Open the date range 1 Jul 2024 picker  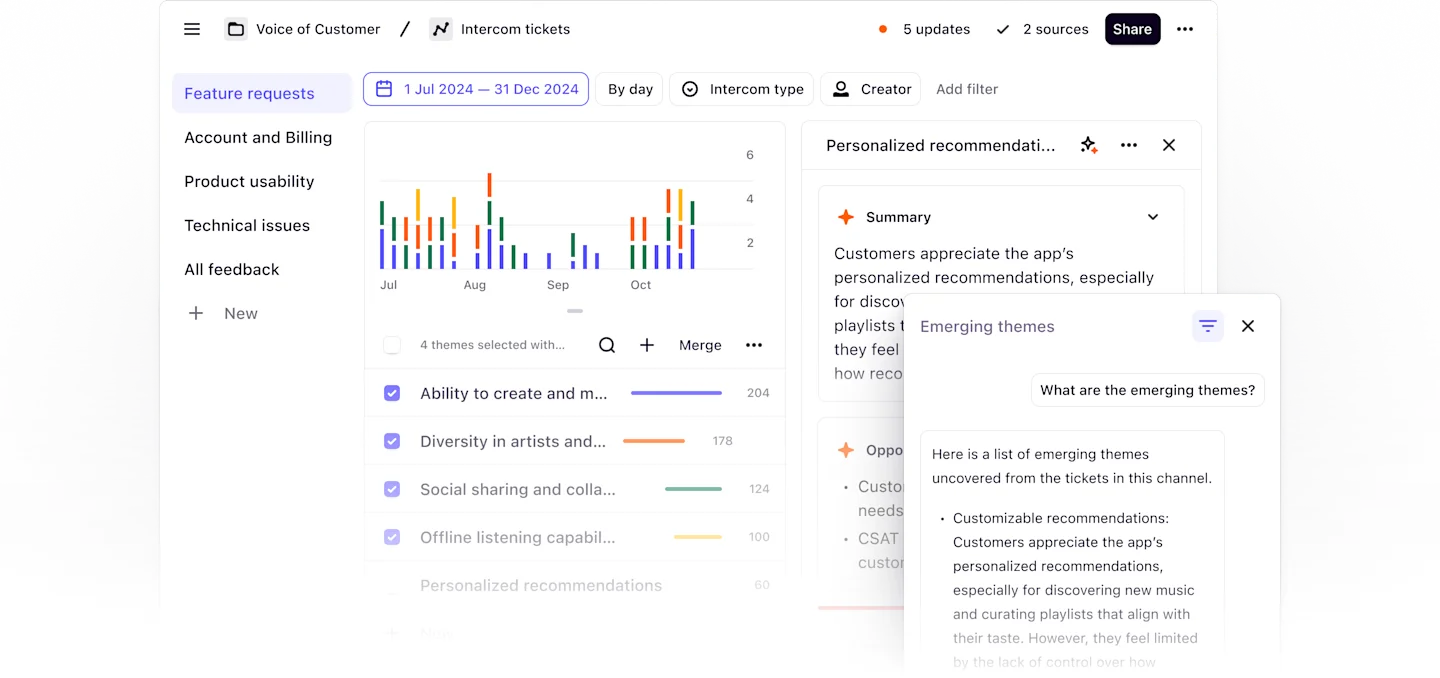(x=476, y=89)
